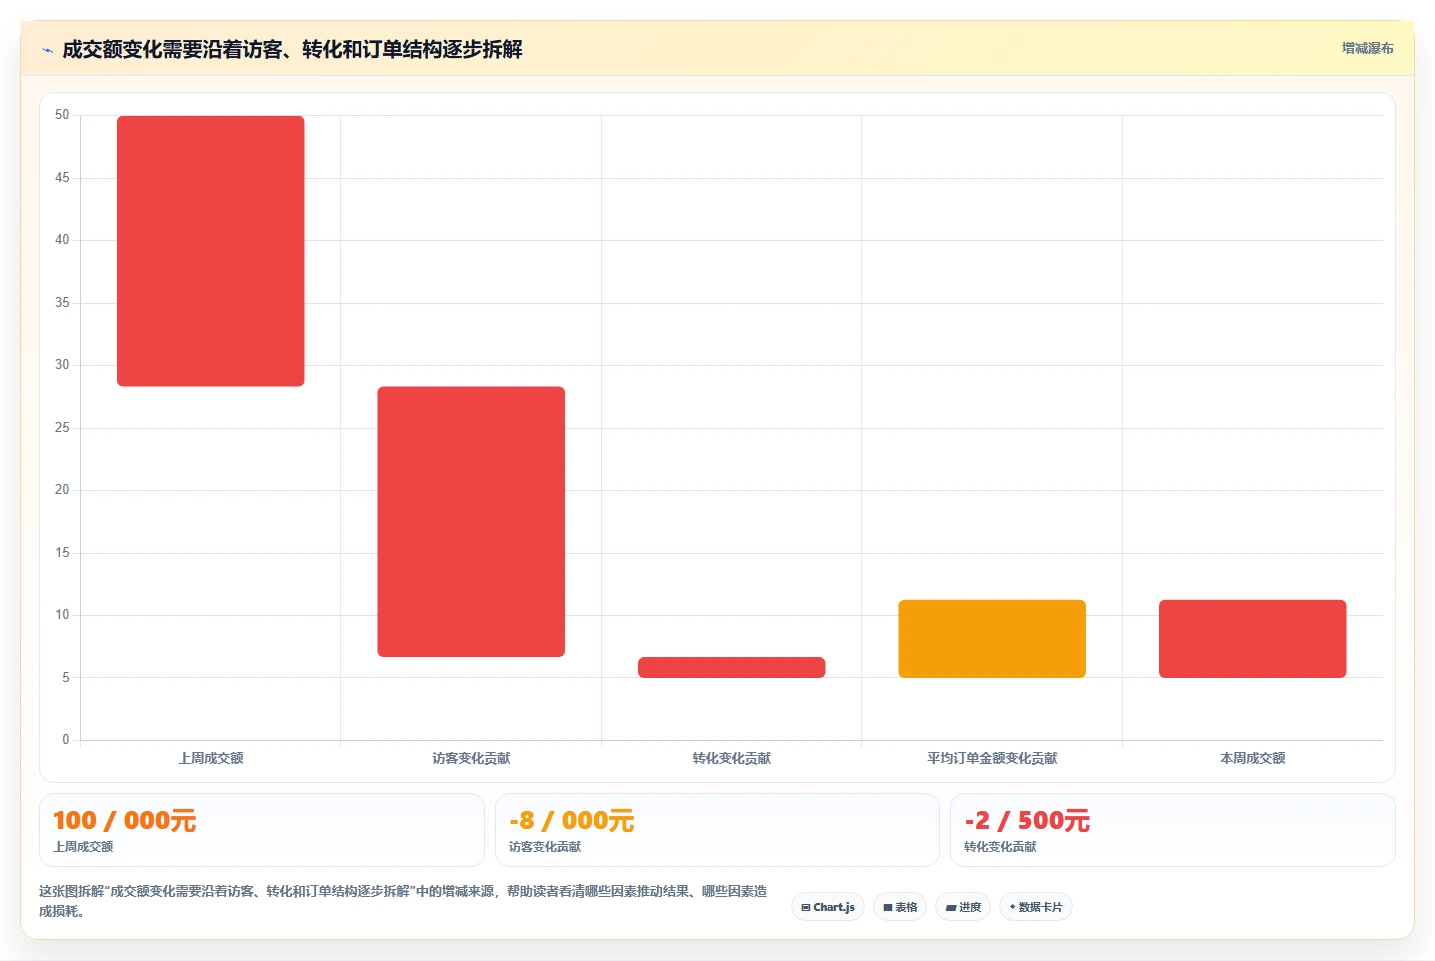Click the 上周成交额 caption under 100 / 000元
This screenshot has width=1435, height=961.
83,846
